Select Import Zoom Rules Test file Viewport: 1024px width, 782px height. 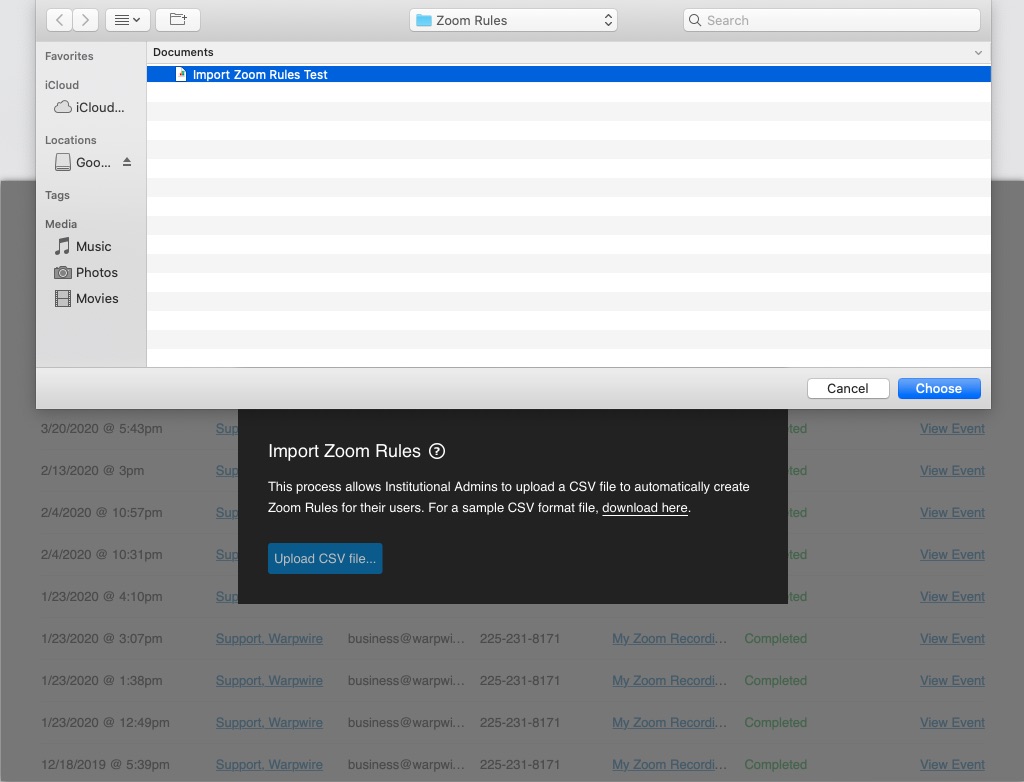tap(568, 74)
